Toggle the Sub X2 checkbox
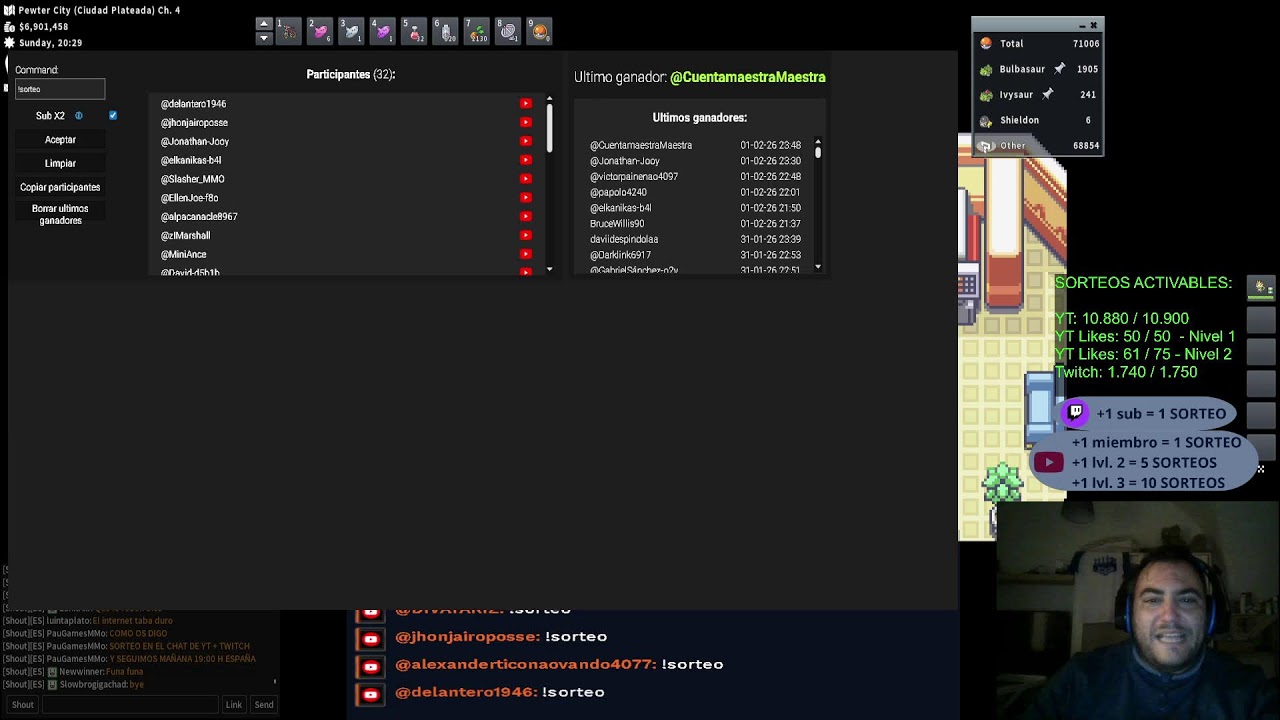Screen dimensions: 1280x720 click(x=113, y=116)
